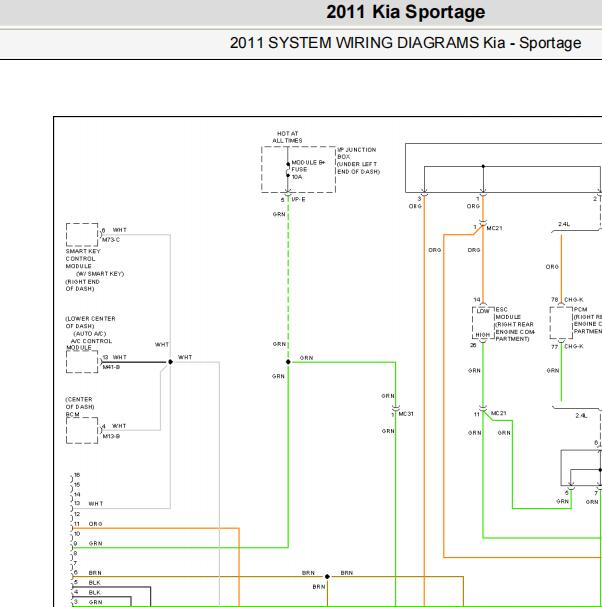Click the "M13-B" connector label

pos(111,436)
